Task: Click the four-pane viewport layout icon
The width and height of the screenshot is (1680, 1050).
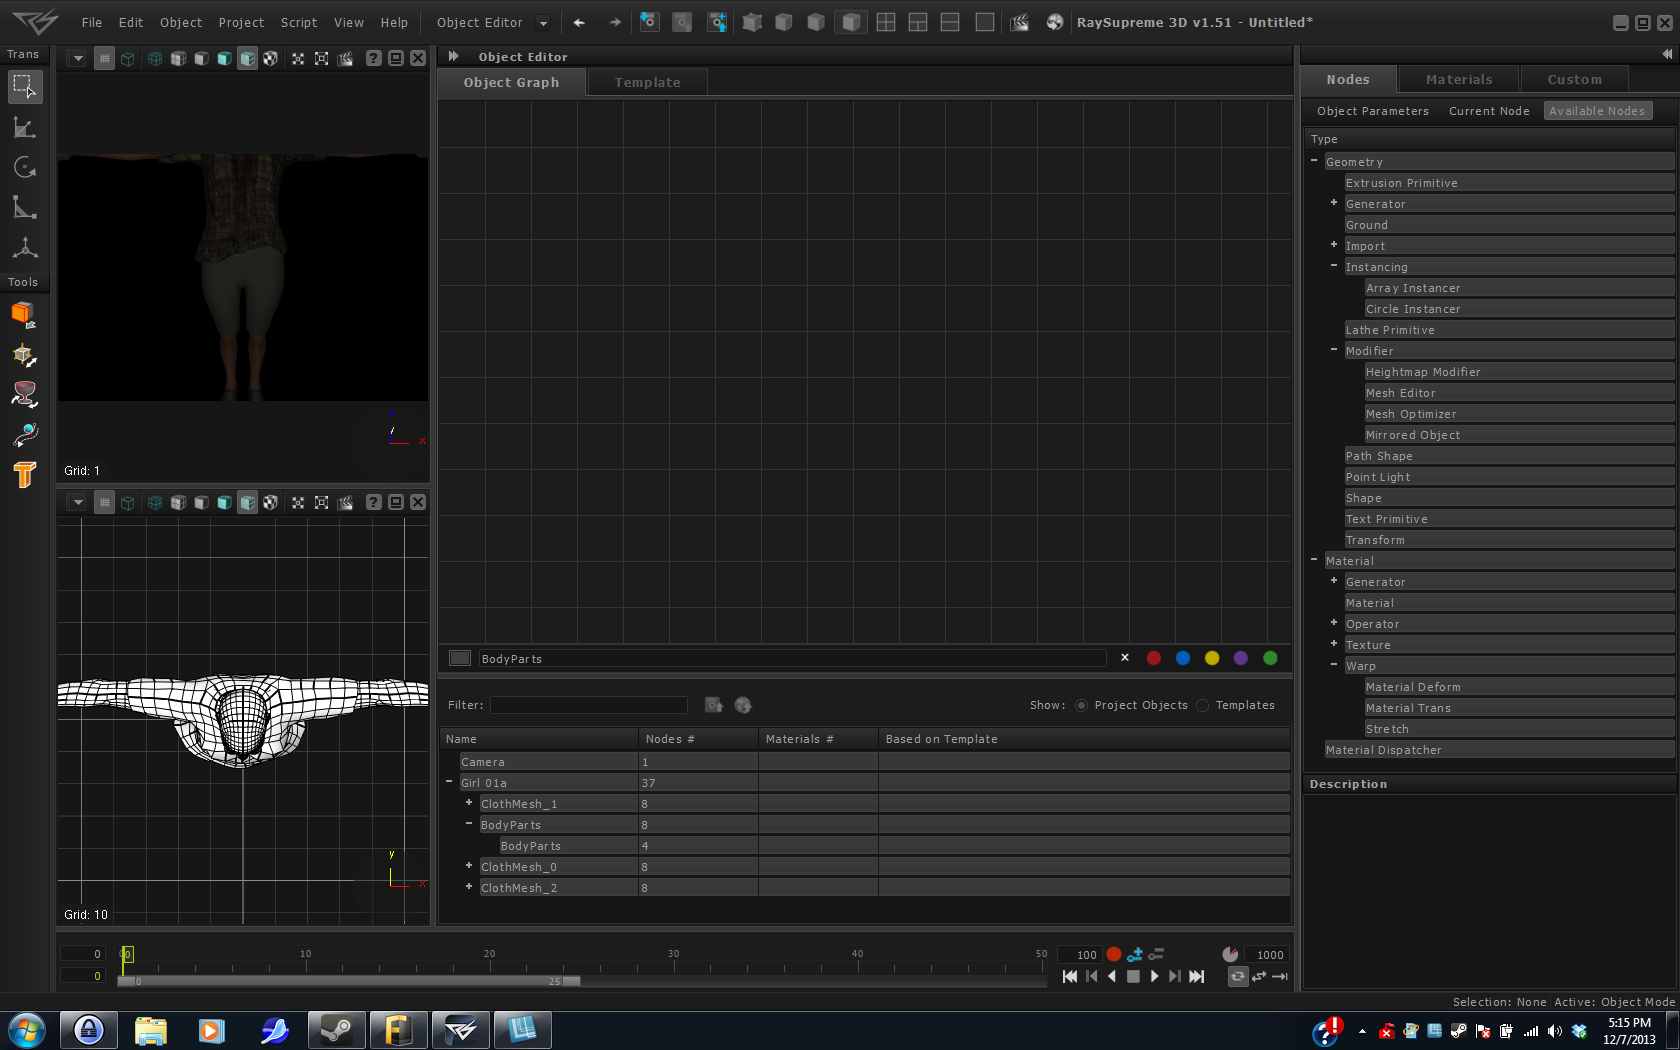Action: pos(886,22)
